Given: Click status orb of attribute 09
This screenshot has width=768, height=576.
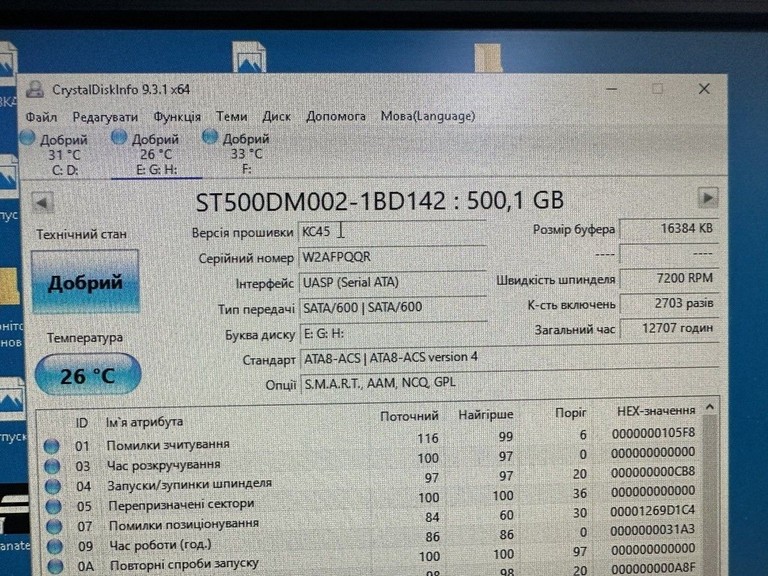Looking at the screenshot, I should (x=55, y=546).
